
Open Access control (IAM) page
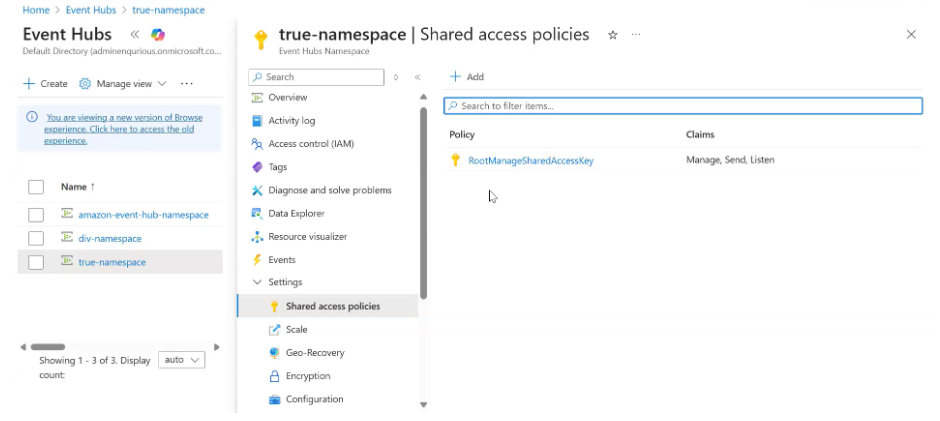[x=310, y=144]
